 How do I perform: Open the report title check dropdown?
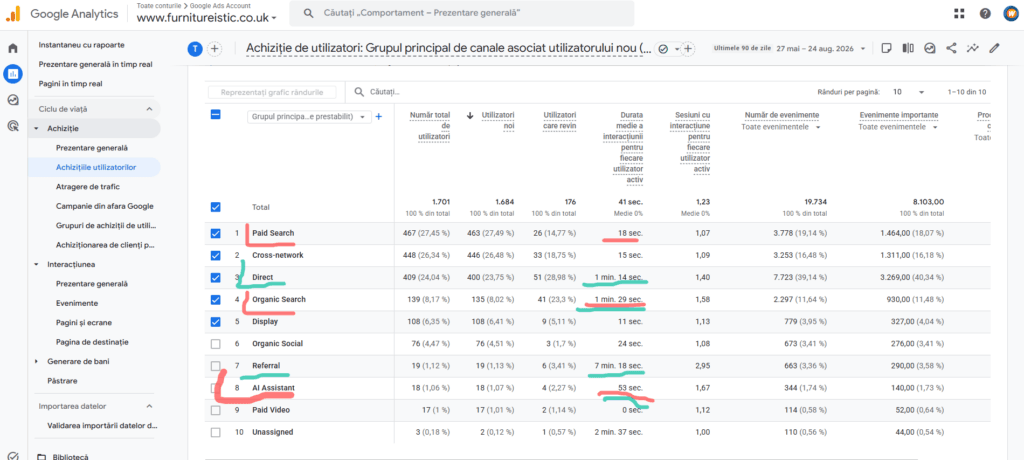(x=667, y=49)
